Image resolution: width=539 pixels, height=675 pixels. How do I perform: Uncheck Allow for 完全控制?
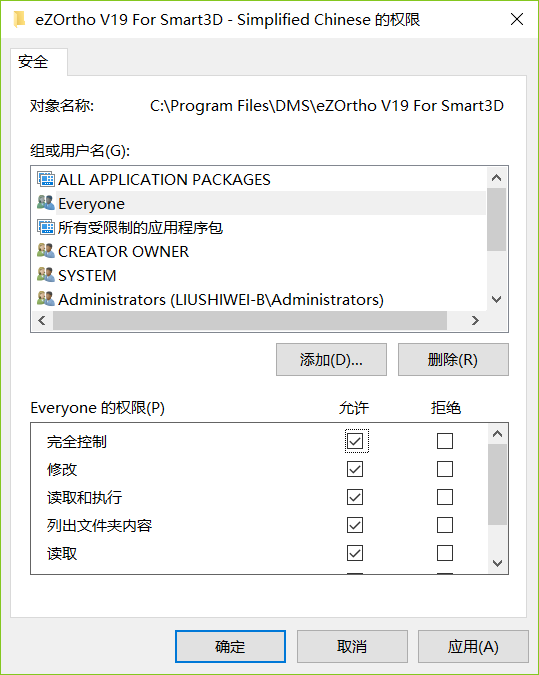(x=355, y=441)
